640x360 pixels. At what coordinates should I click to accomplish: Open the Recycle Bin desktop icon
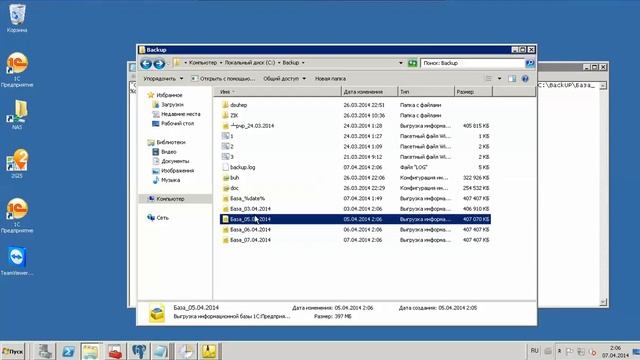[x=17, y=17]
